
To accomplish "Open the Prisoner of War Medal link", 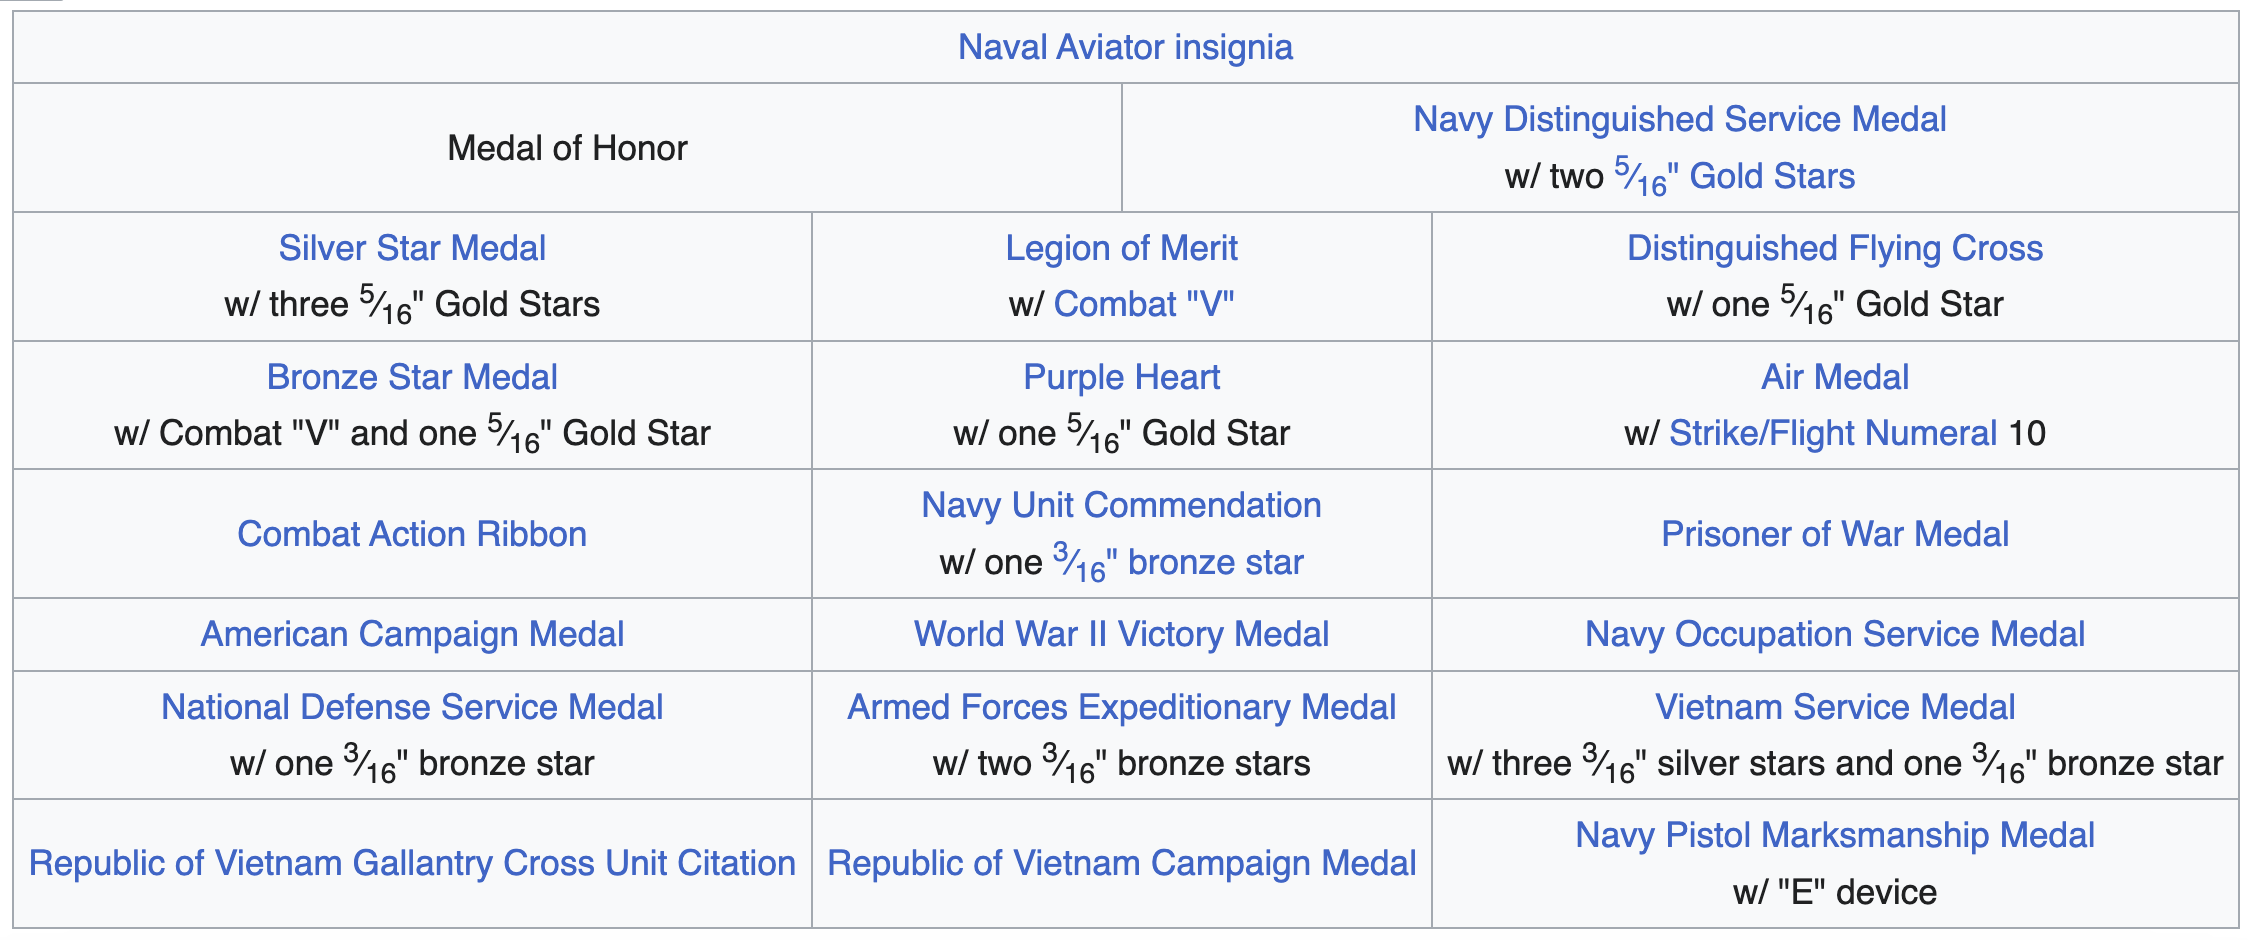I will tap(1834, 534).
